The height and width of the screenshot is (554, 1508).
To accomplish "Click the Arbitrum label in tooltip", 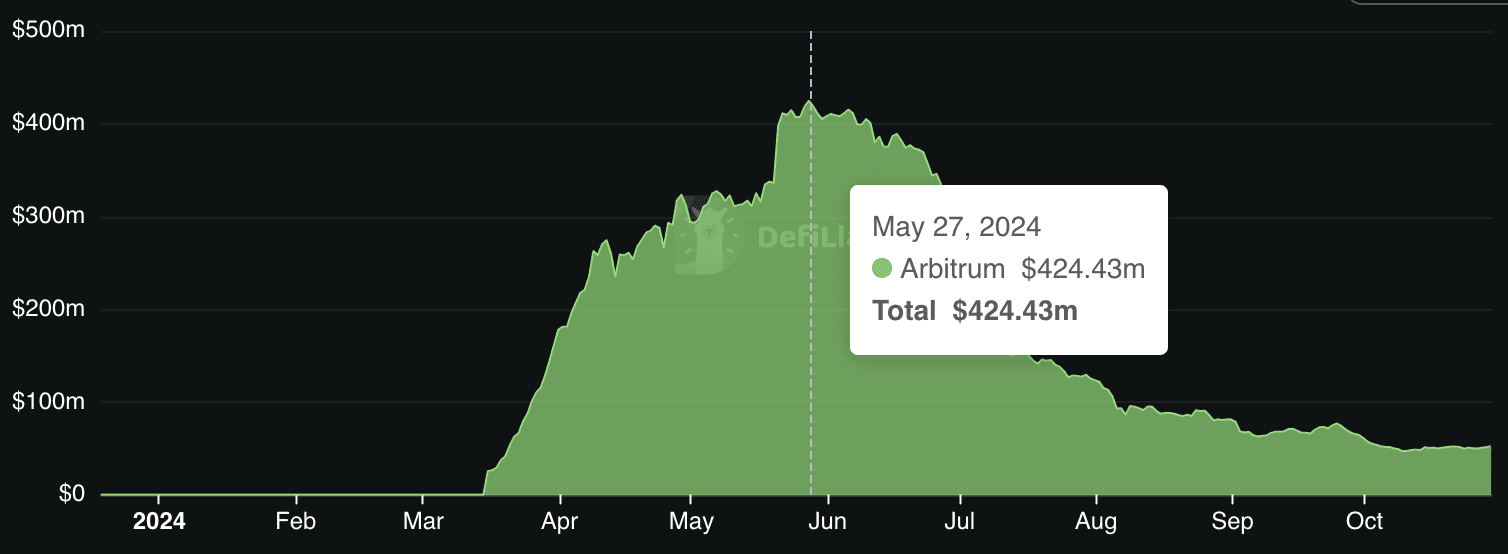I will pyautogui.click(x=953, y=268).
